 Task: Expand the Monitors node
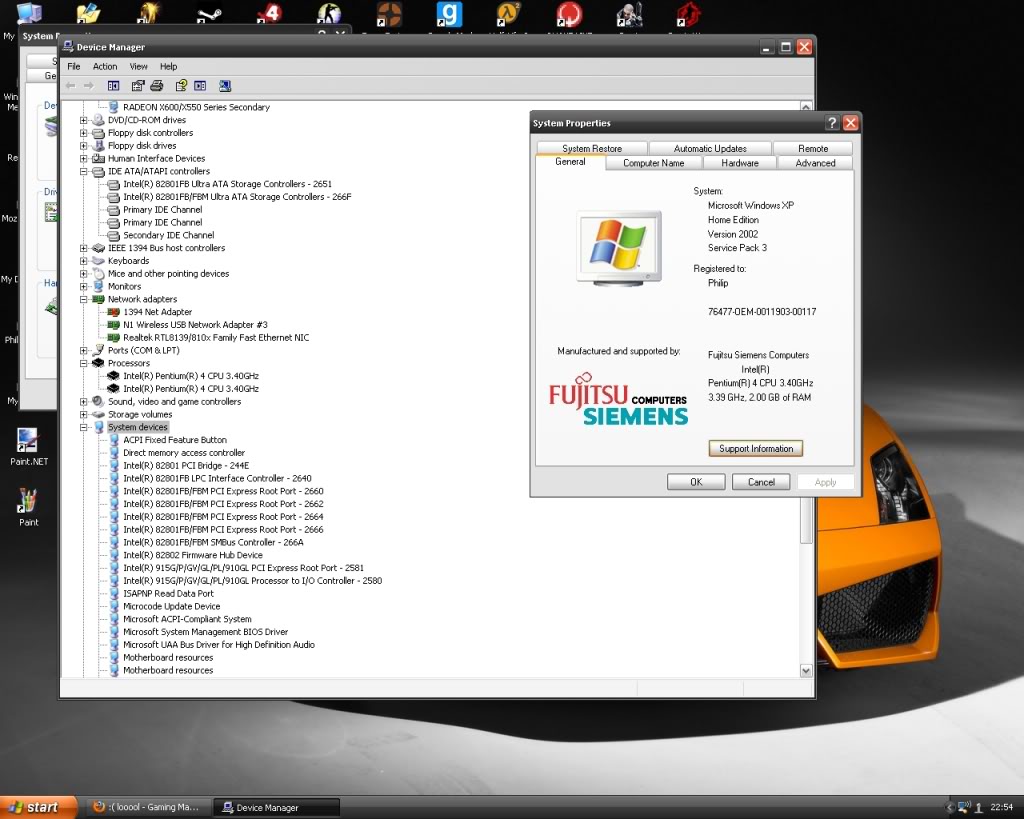[84, 287]
